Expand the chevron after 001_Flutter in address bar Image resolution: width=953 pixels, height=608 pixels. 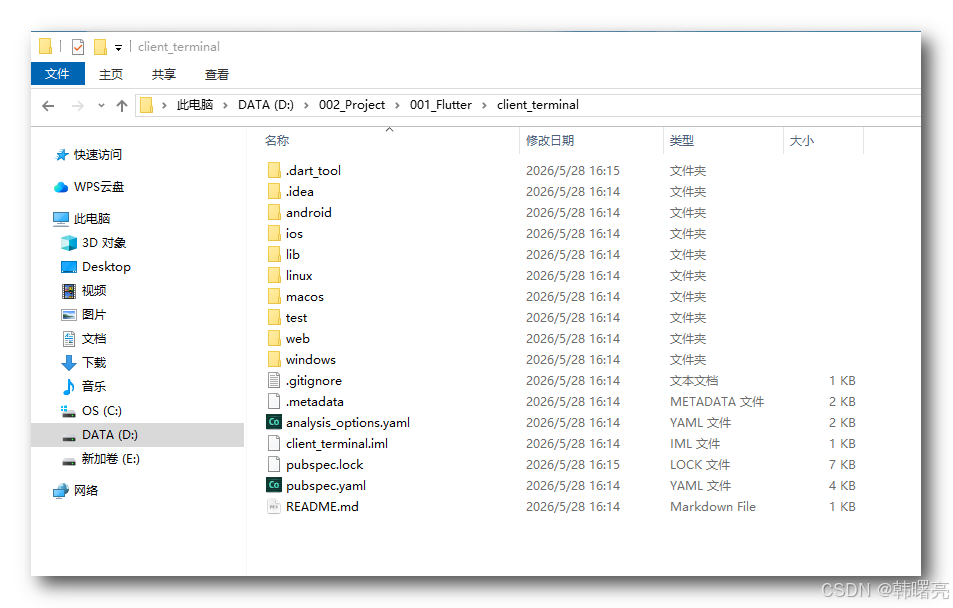(484, 105)
